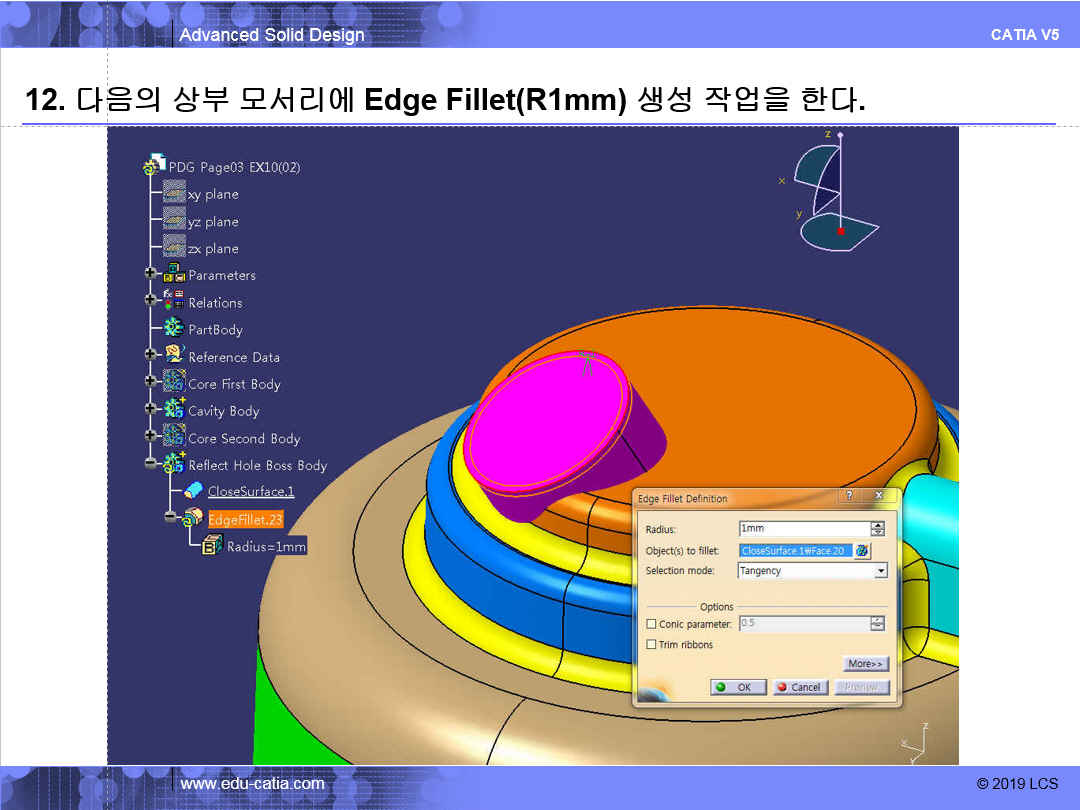Select the Core Second Body tree item
1080x810 pixels.
coord(244,438)
